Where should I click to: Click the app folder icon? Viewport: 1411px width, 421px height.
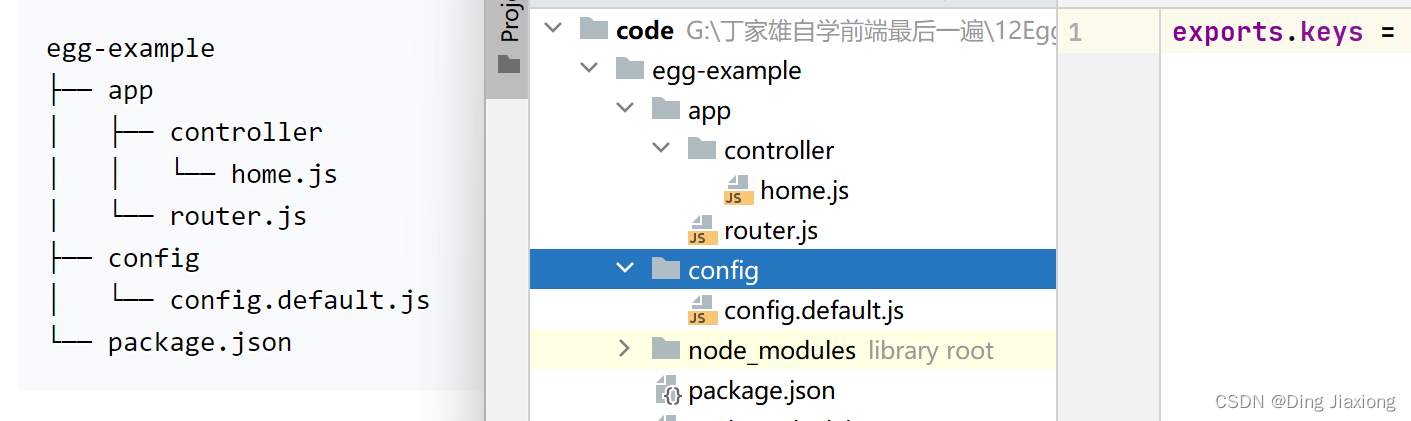pyautogui.click(x=666, y=109)
